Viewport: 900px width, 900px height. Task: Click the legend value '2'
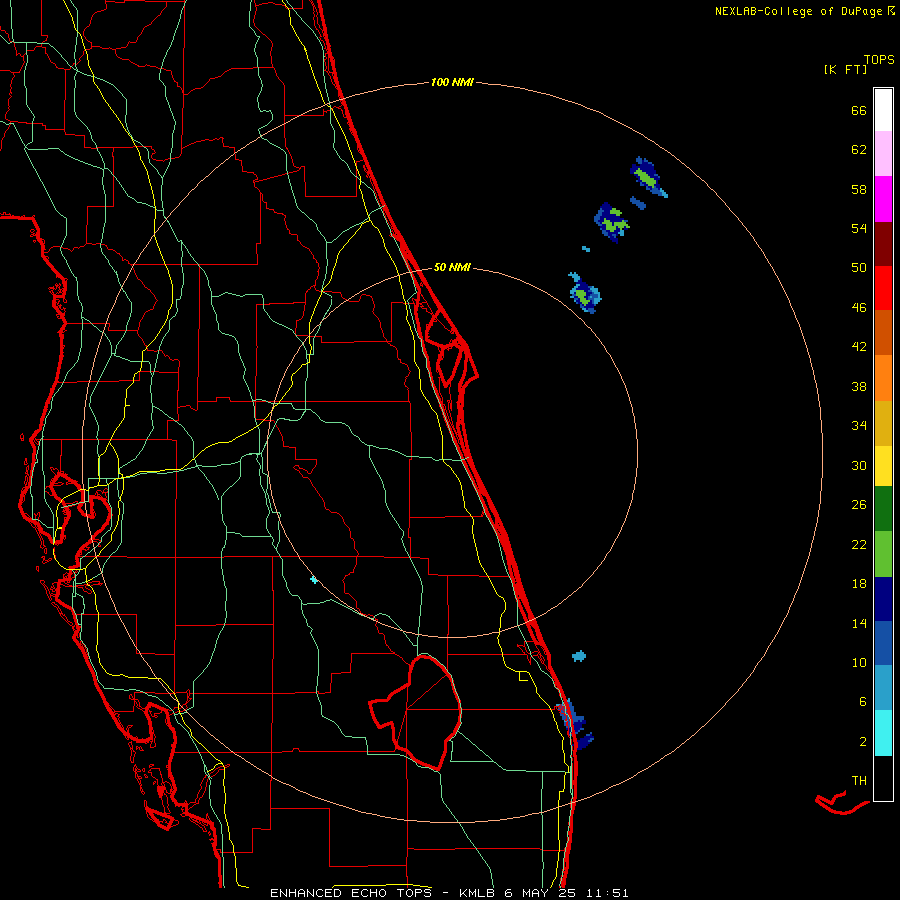(x=863, y=742)
